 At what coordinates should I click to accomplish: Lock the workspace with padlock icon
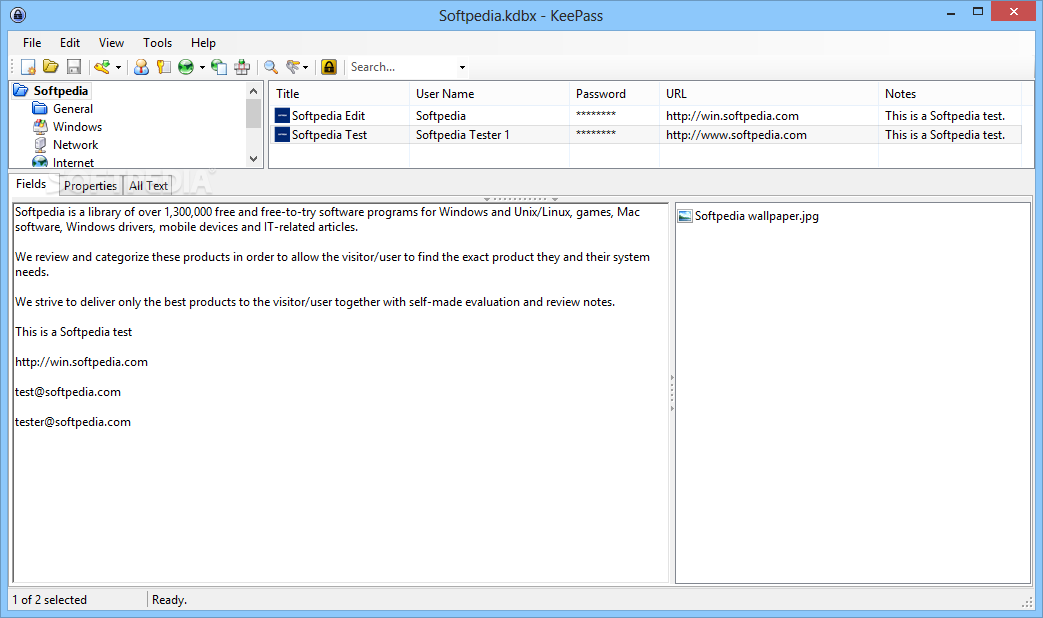[329, 67]
